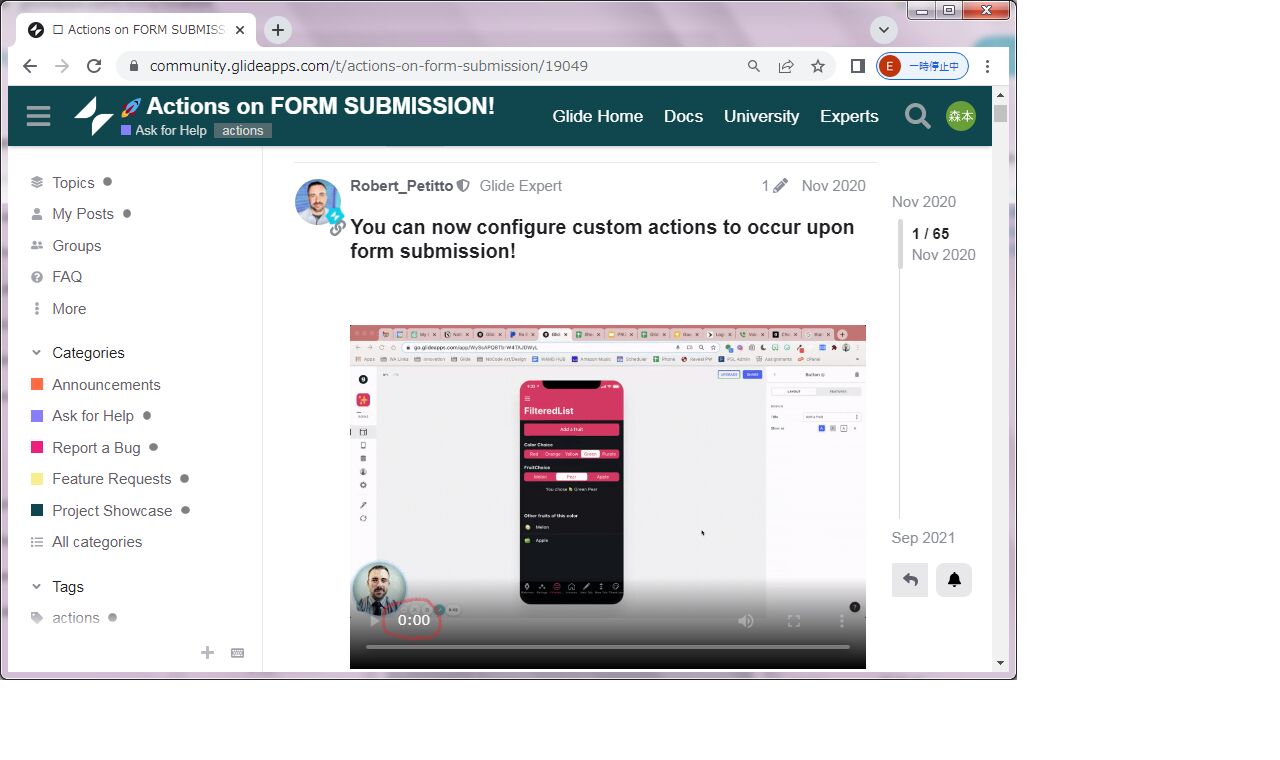Select the Actions on FORM SUBMISSION tab
Image resolution: width=1280 pixels, height=760 pixels.
pos(138,30)
